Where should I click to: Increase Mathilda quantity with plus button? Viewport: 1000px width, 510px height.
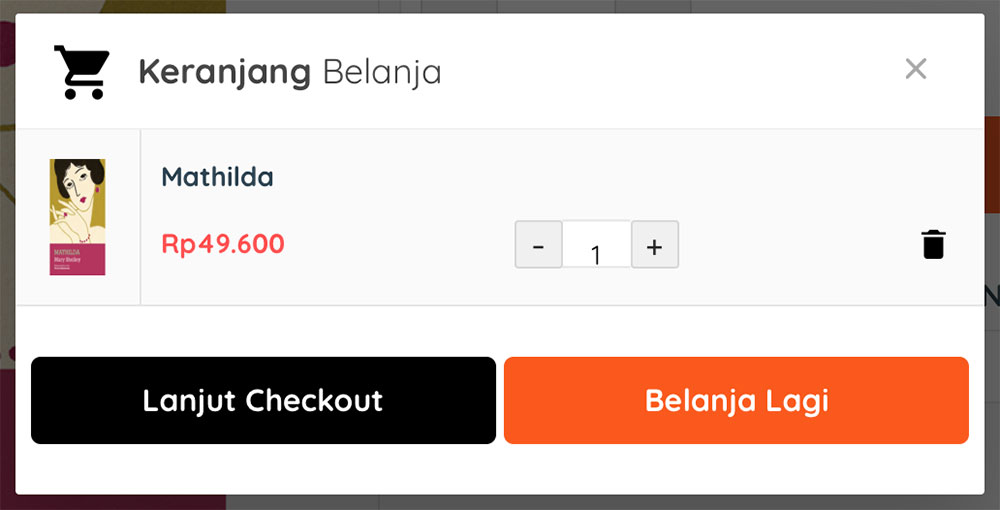(x=654, y=245)
